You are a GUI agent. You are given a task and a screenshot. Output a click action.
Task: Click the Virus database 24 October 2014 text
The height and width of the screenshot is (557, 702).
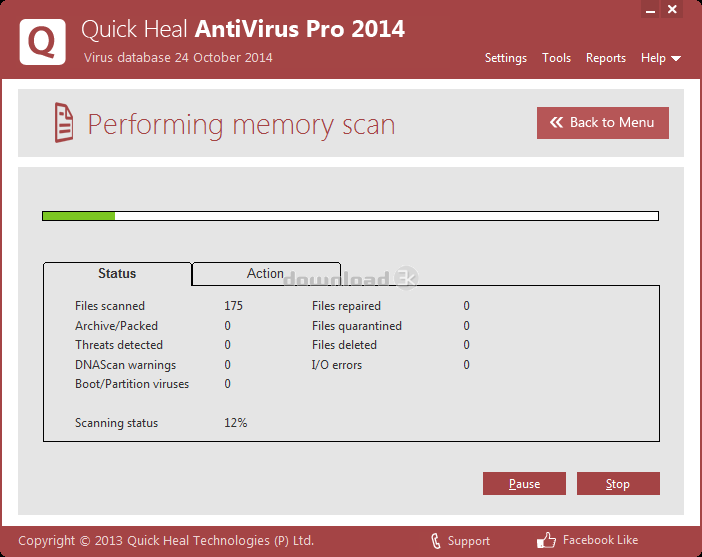pyautogui.click(x=178, y=58)
